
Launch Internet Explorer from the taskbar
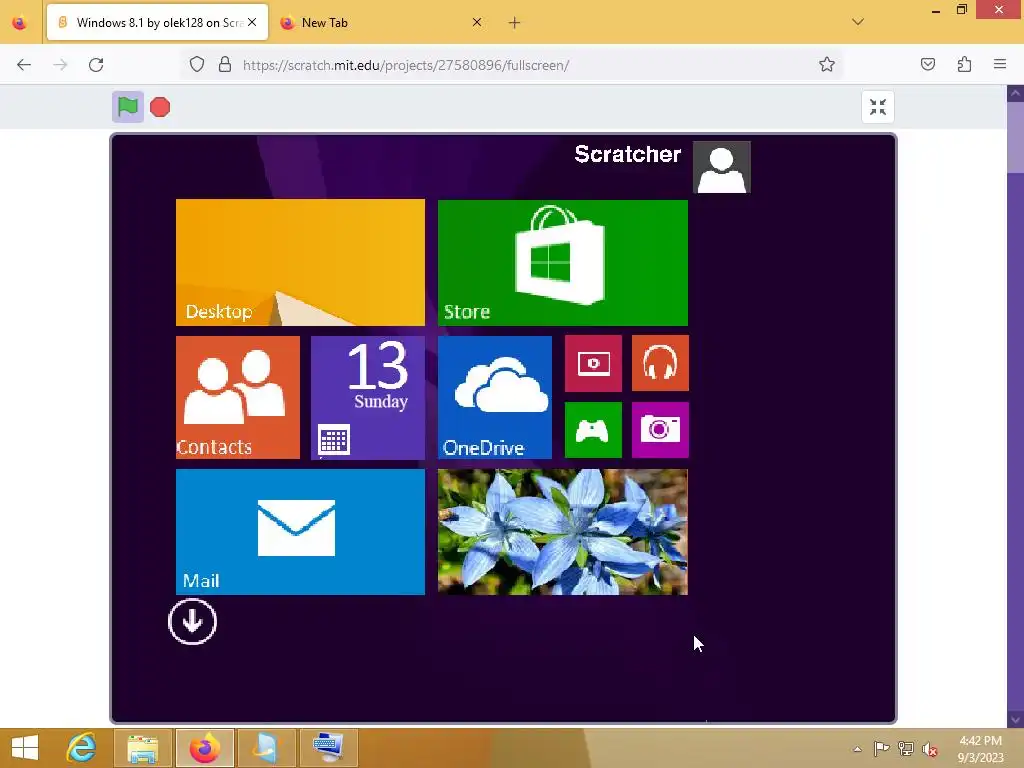coord(81,748)
